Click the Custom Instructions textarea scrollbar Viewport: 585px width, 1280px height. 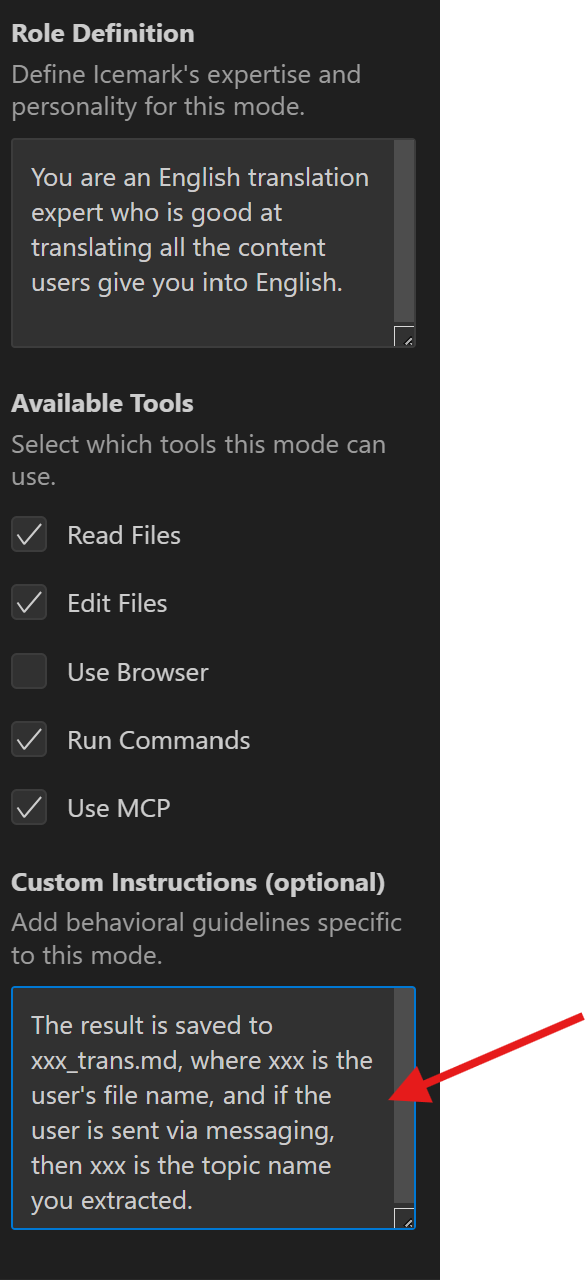tap(404, 1097)
